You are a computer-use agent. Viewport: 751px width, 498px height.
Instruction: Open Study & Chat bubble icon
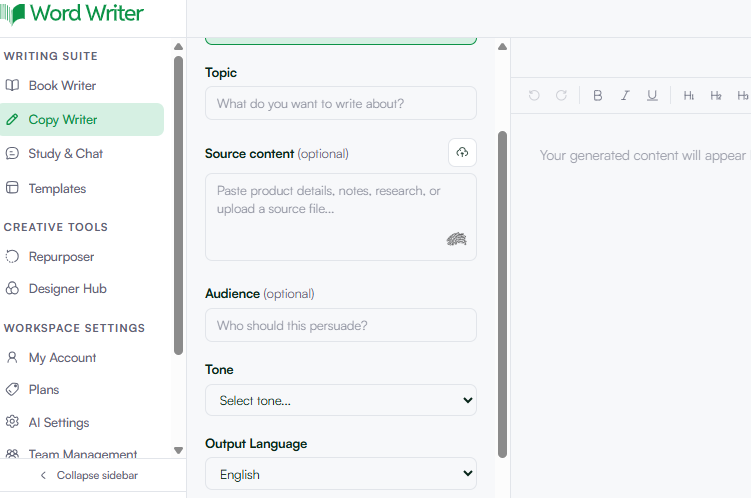[x=12, y=153]
